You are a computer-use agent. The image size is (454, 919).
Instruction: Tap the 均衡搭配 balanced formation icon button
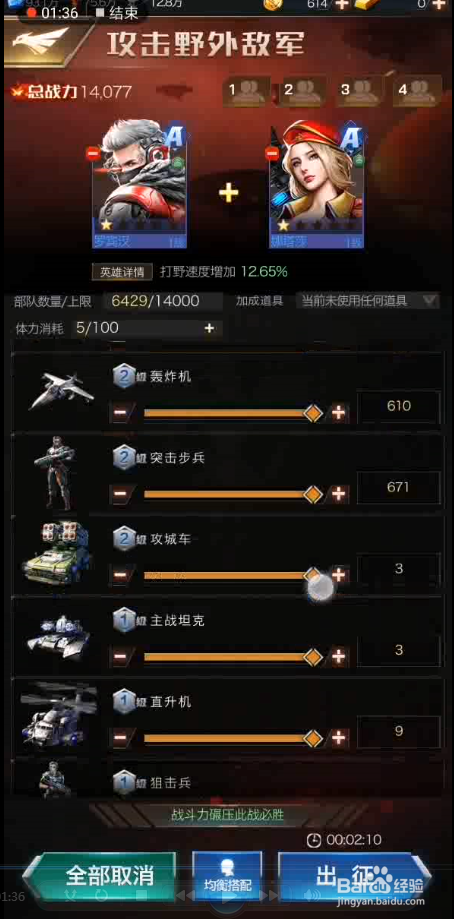click(227, 876)
